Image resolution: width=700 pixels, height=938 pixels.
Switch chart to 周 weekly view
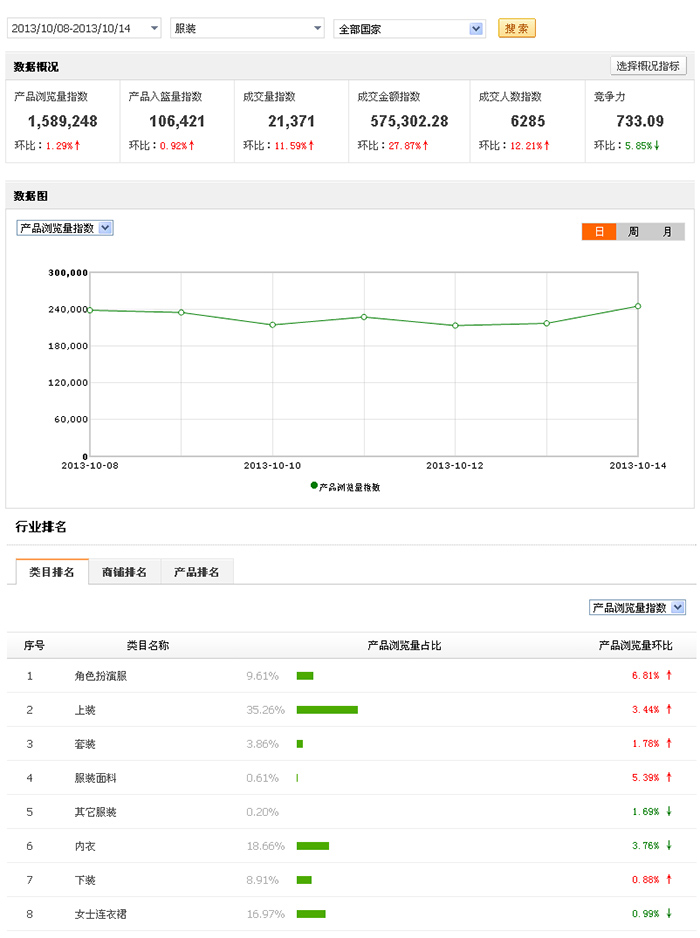633,231
